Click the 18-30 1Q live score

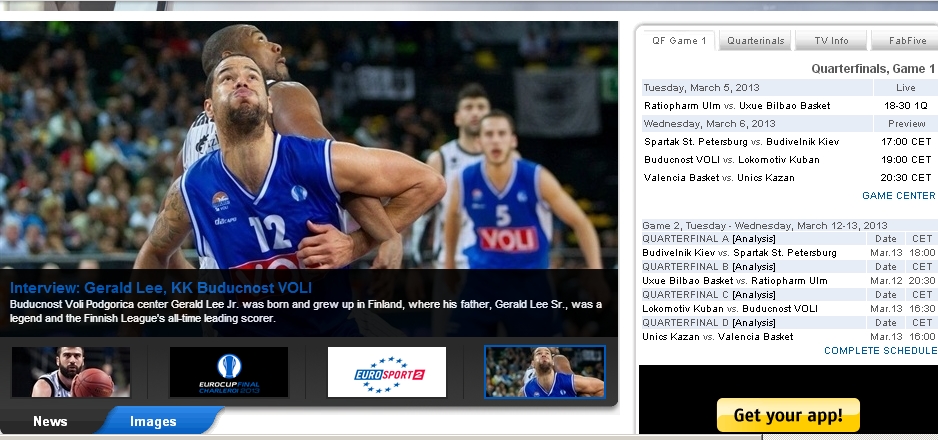coord(905,106)
